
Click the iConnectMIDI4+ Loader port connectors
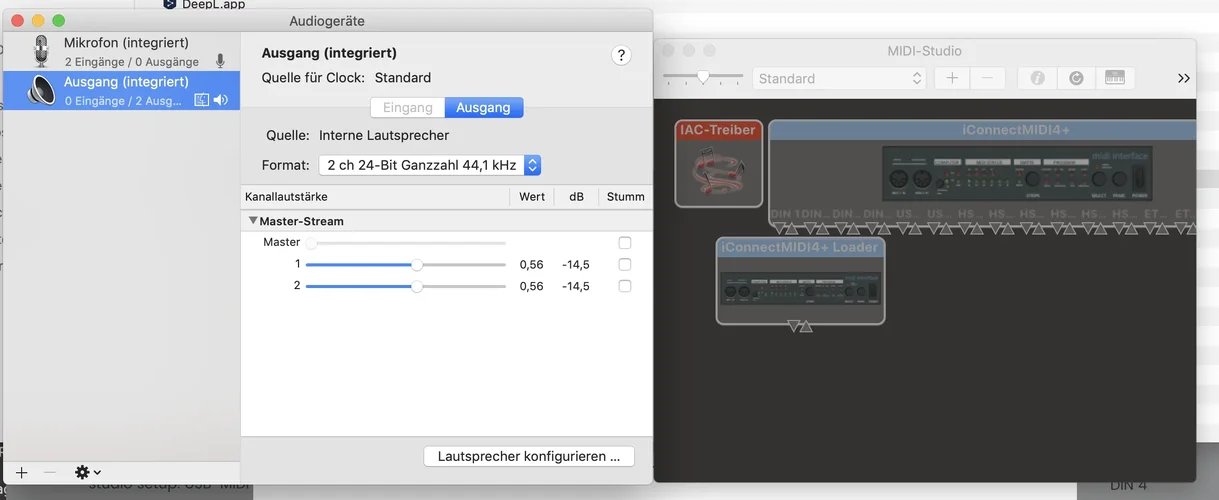pos(800,326)
